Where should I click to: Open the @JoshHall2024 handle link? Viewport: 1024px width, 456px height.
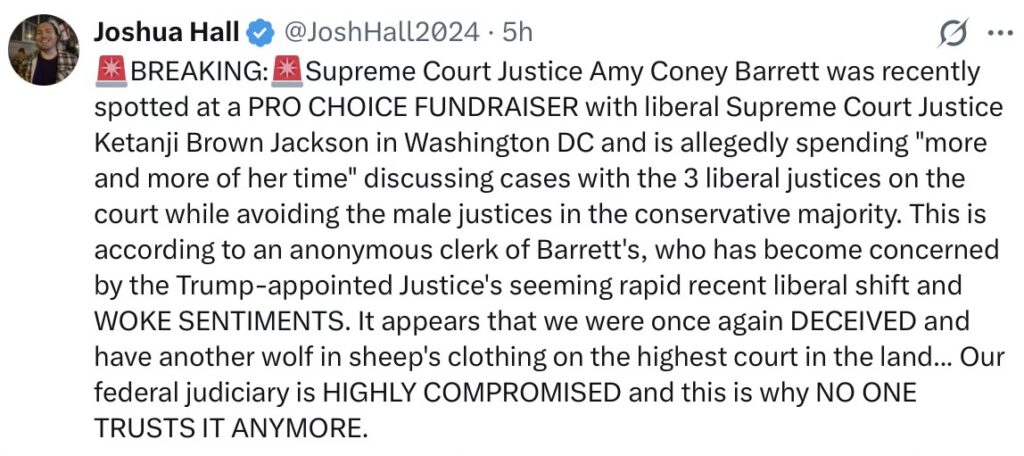[x=381, y=33]
